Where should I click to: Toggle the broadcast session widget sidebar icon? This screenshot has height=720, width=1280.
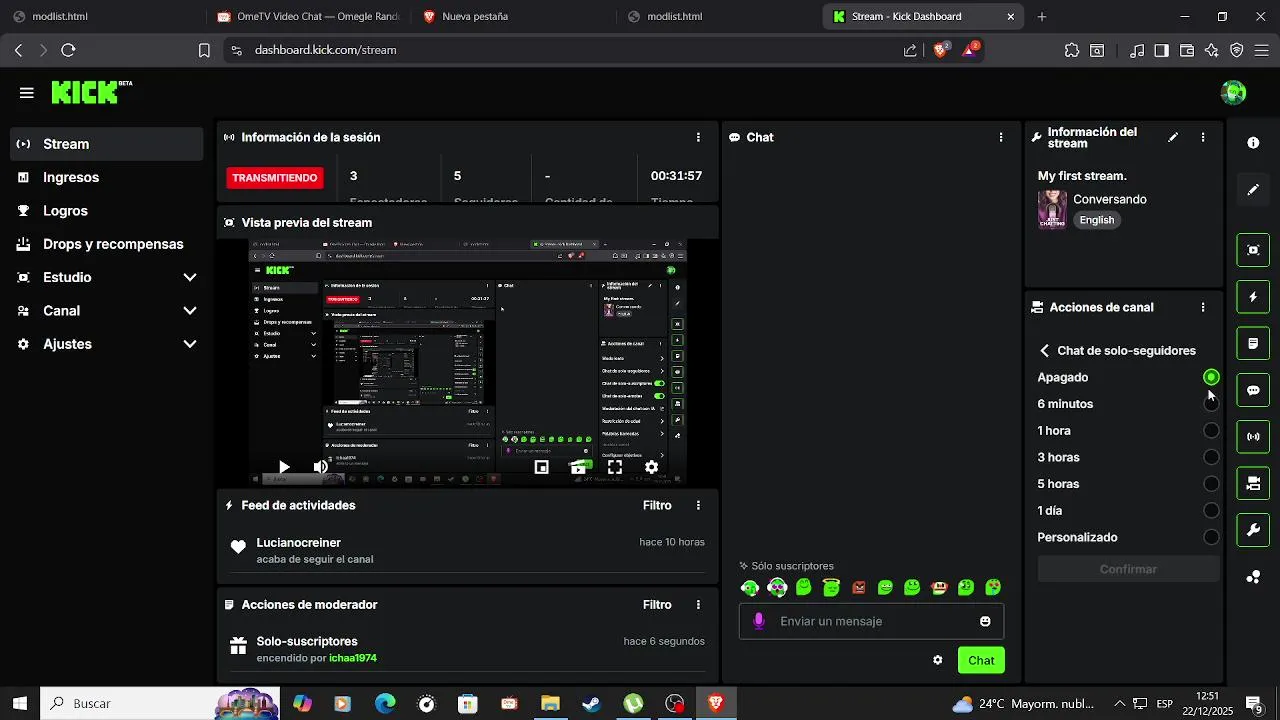coord(1253,437)
